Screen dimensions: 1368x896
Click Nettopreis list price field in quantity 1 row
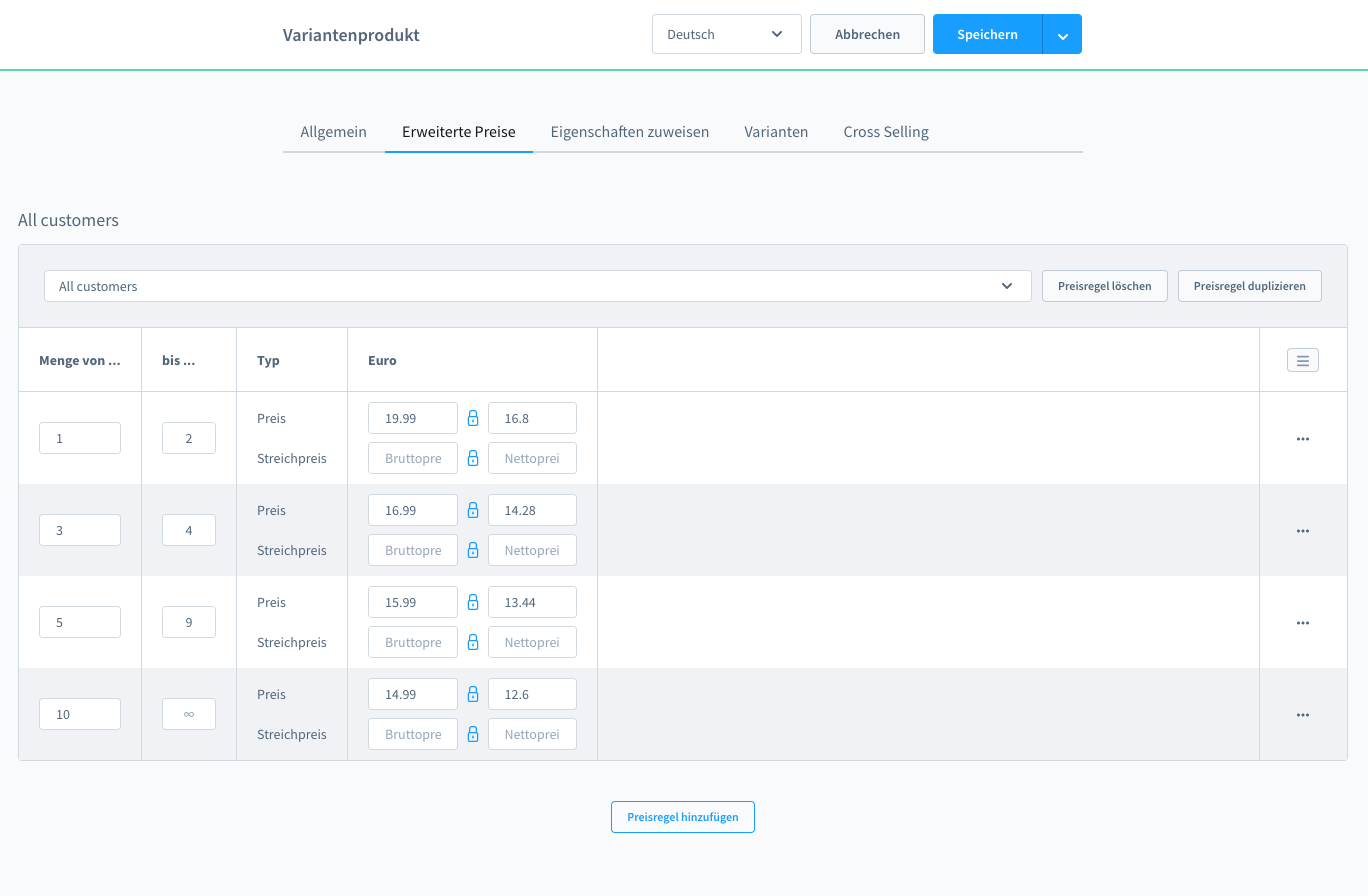click(532, 458)
